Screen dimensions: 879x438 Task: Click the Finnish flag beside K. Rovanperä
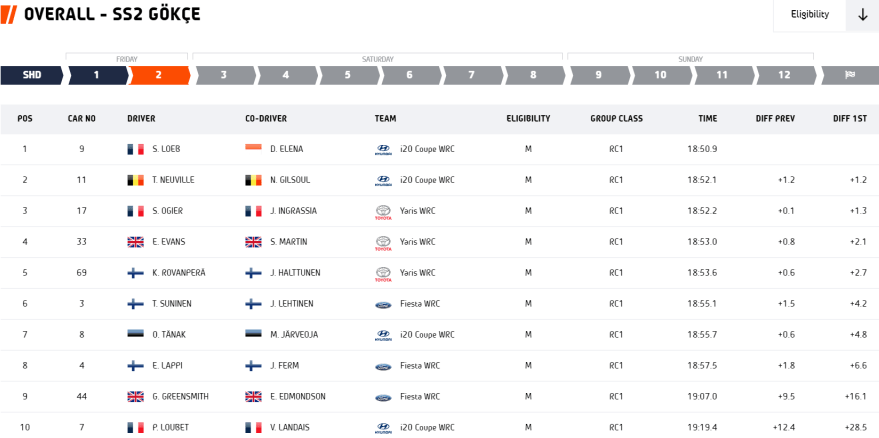135,273
